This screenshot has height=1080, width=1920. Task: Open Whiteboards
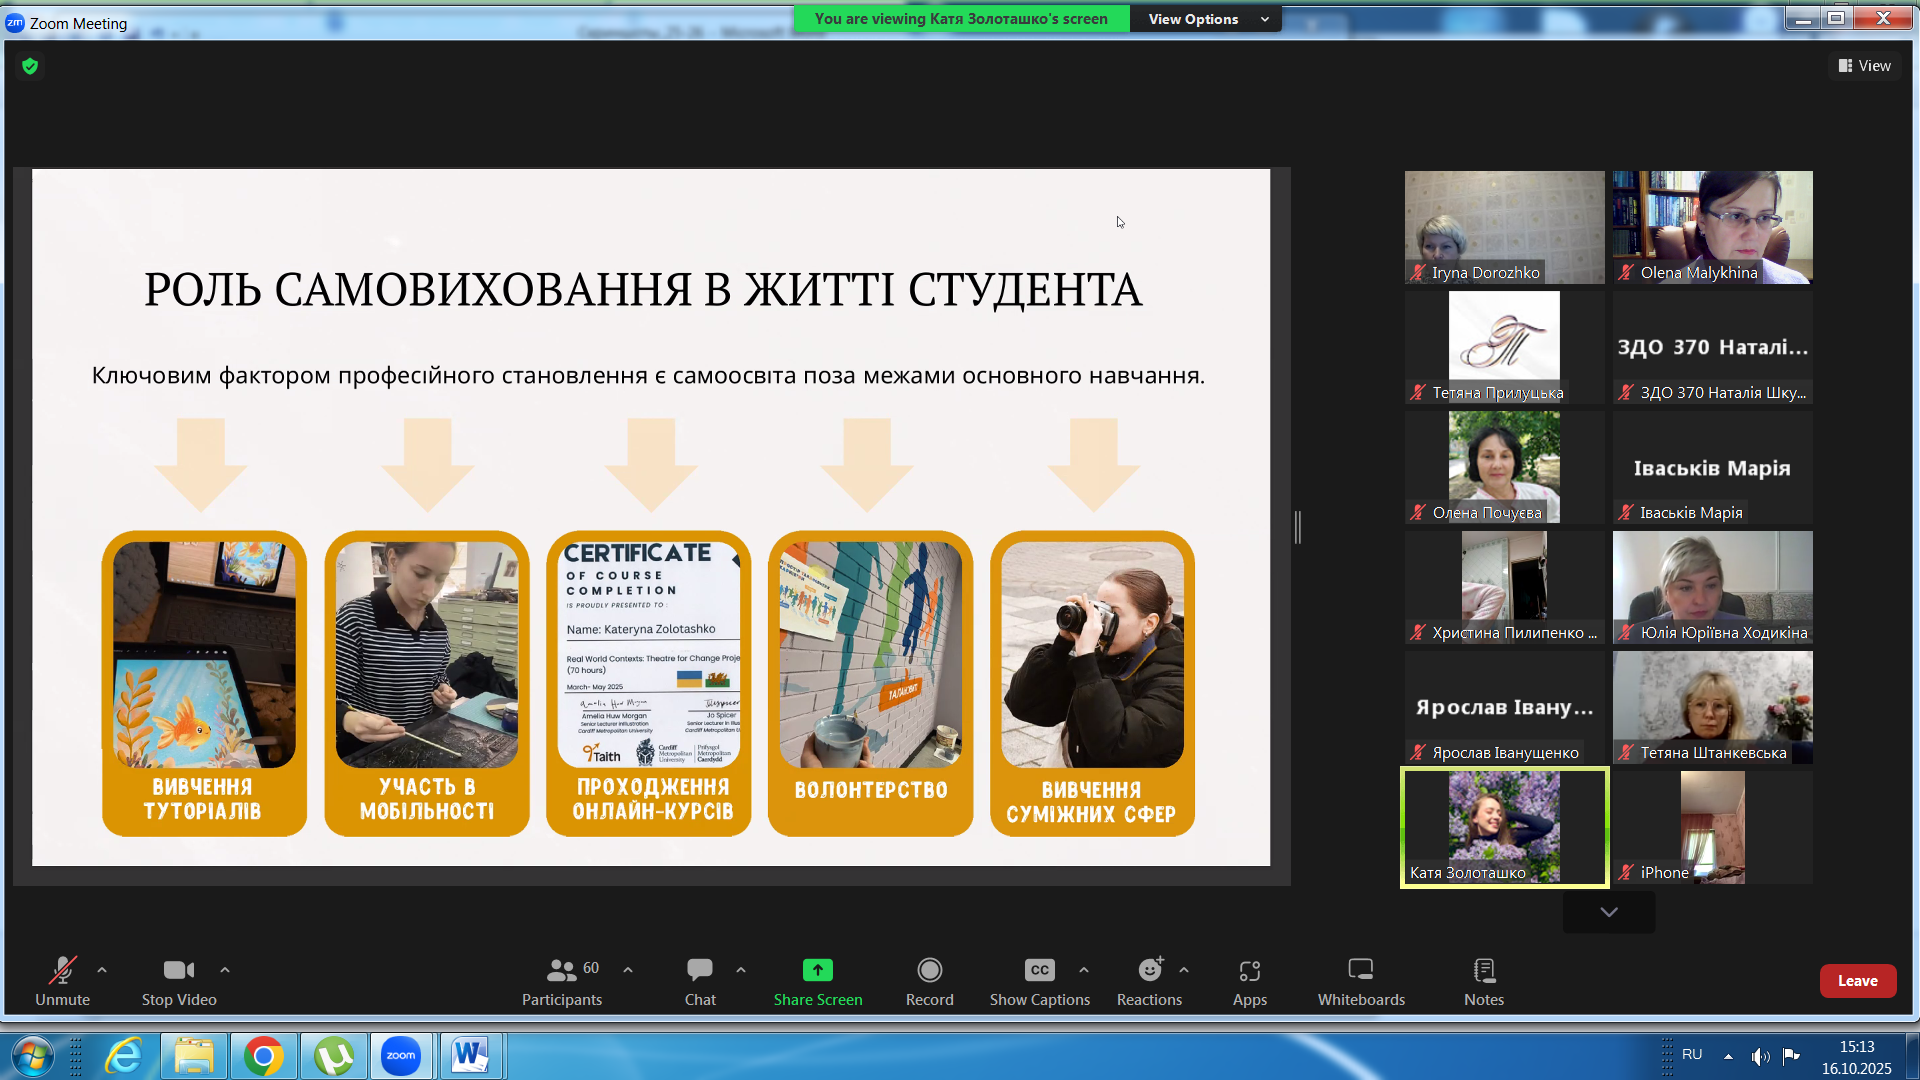coord(1360,981)
